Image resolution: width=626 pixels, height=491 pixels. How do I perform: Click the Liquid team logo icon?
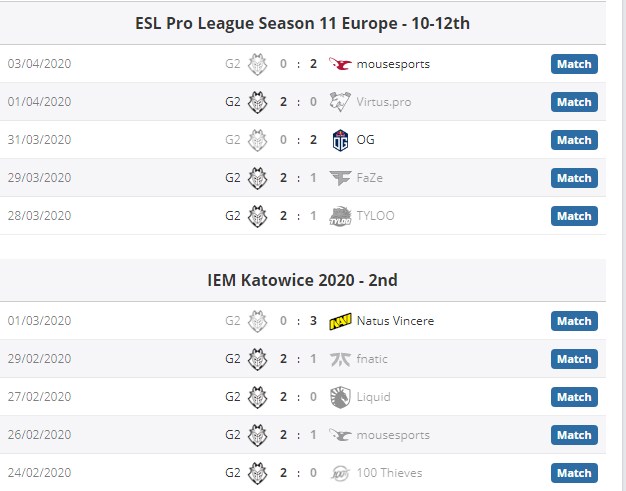point(340,397)
